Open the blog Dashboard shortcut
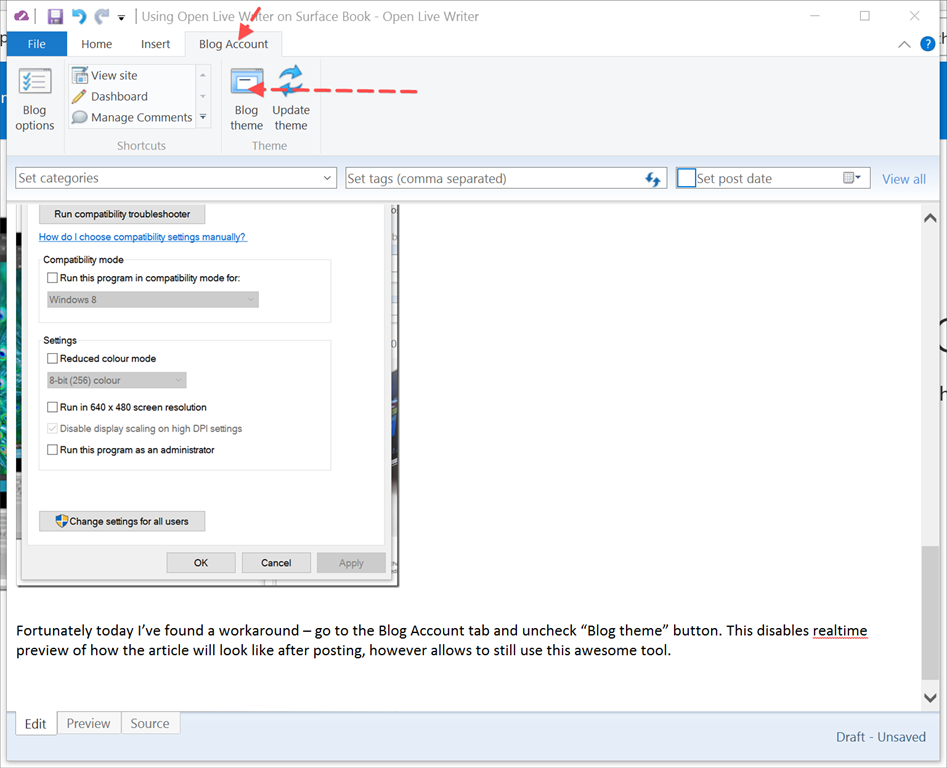 tap(110, 97)
